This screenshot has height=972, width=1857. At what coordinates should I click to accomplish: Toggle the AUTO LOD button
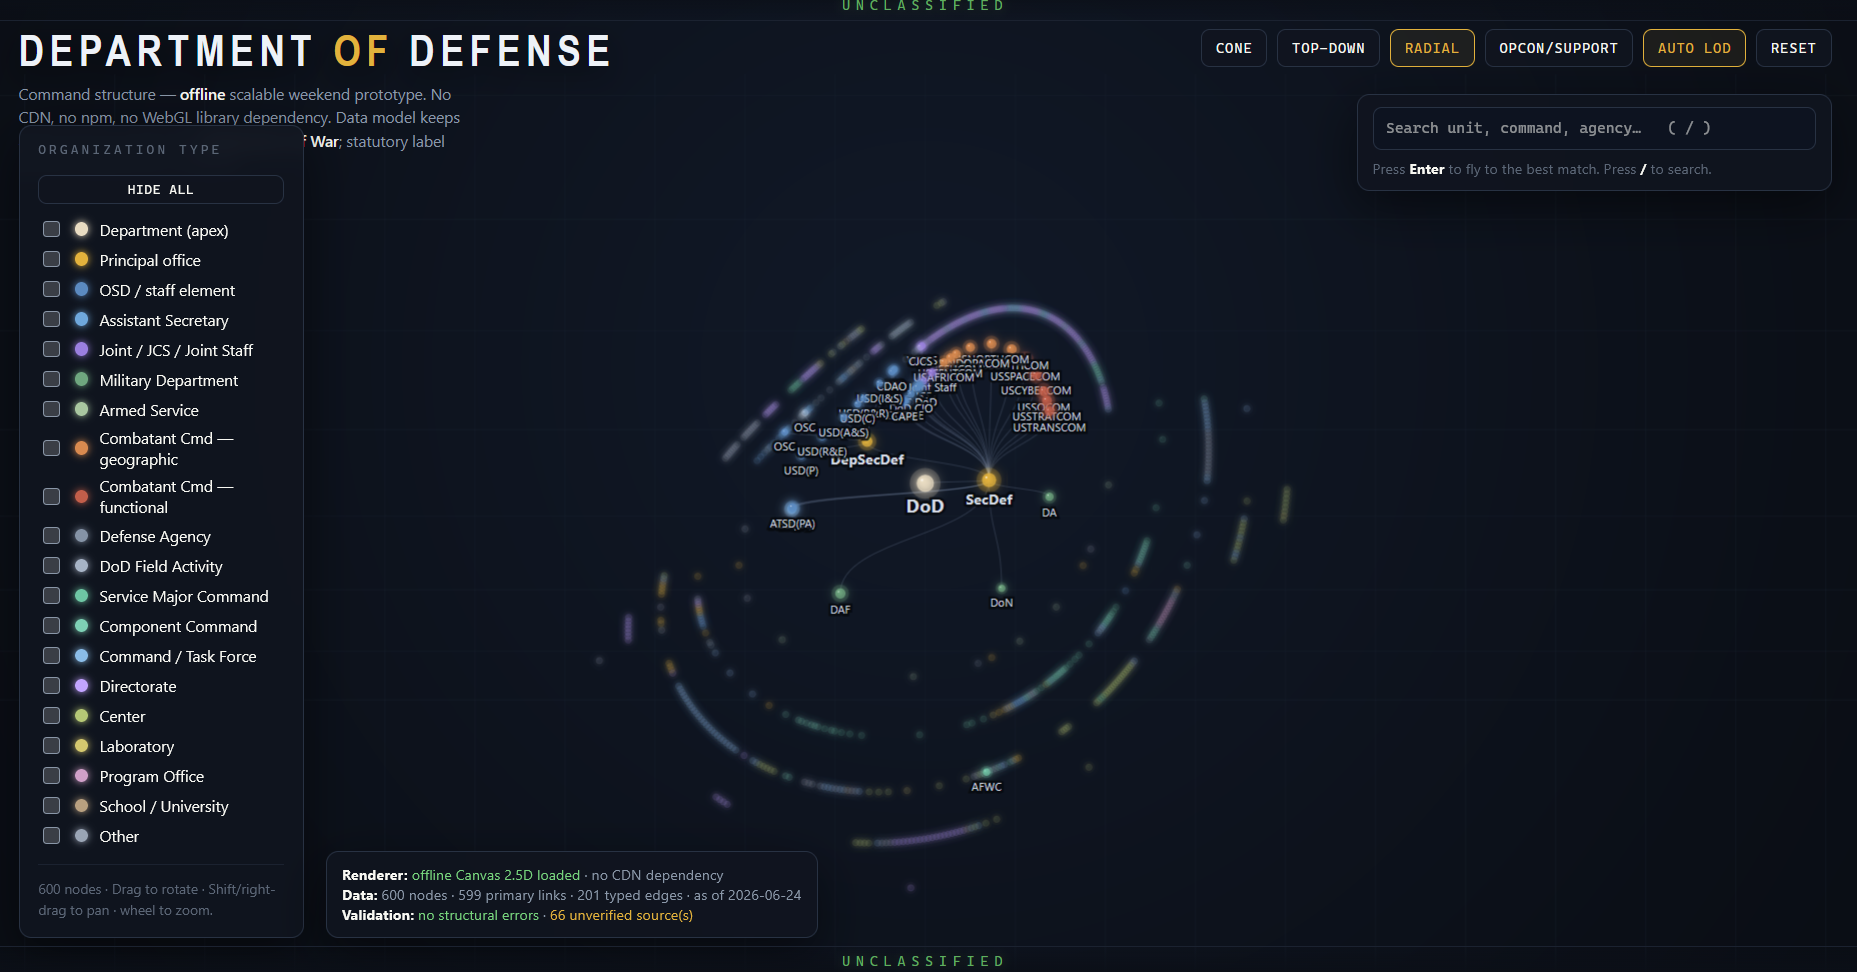tap(1694, 48)
